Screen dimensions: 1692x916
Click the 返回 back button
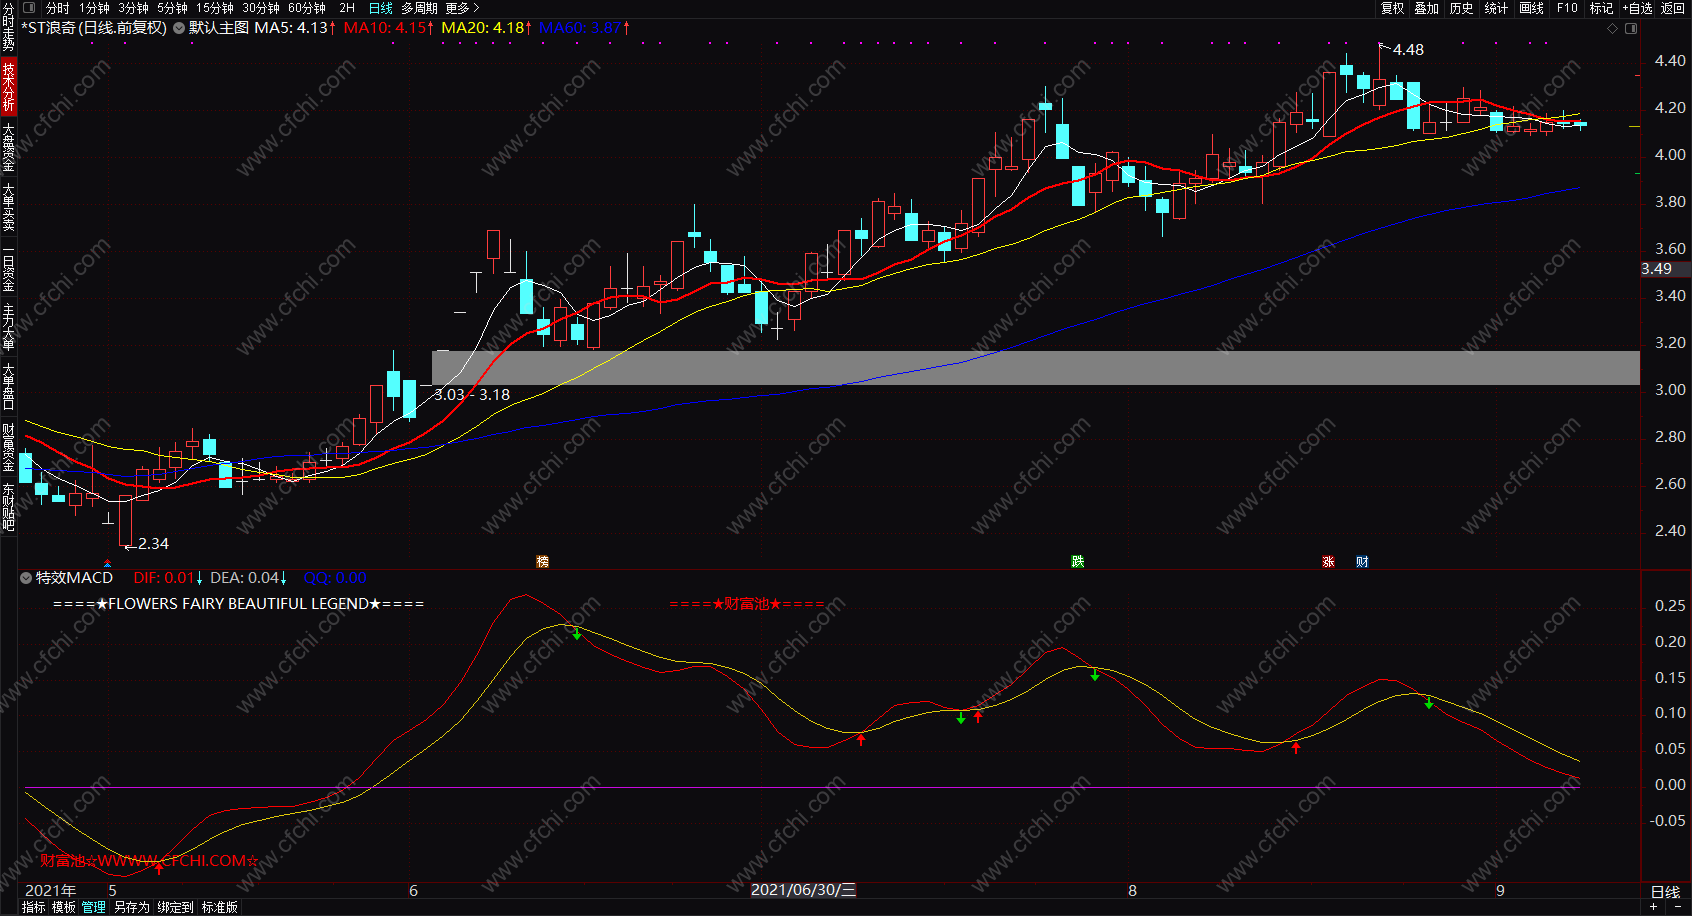click(1673, 8)
